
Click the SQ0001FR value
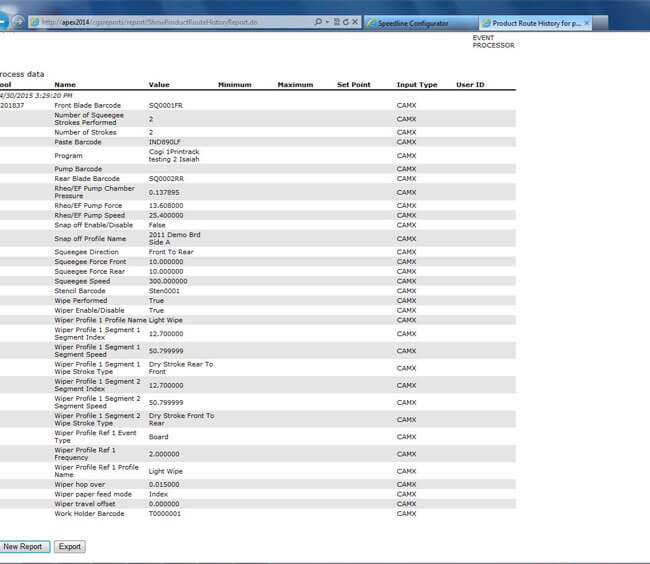point(166,105)
